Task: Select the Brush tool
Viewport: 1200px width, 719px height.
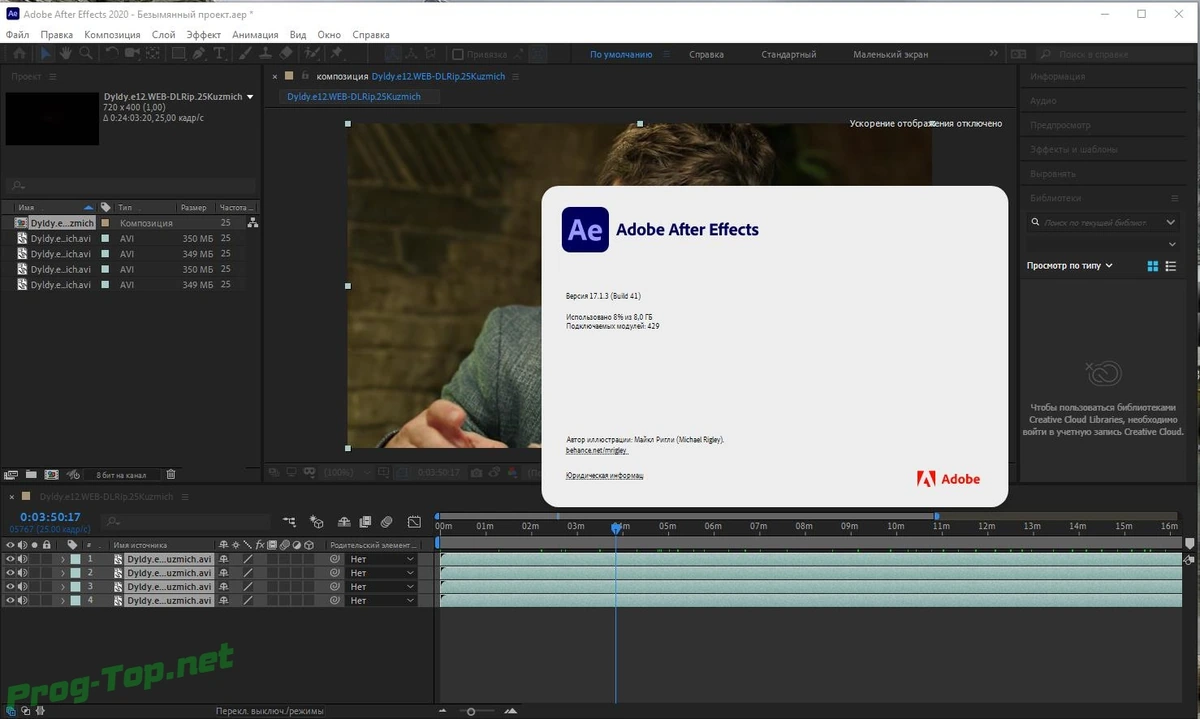Action: pos(244,54)
